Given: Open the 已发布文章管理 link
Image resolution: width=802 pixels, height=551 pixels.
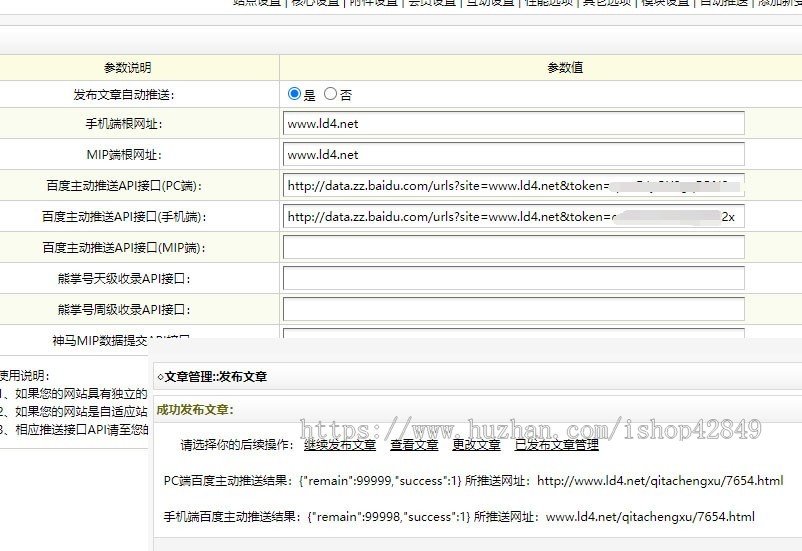Looking at the screenshot, I should point(556,445).
